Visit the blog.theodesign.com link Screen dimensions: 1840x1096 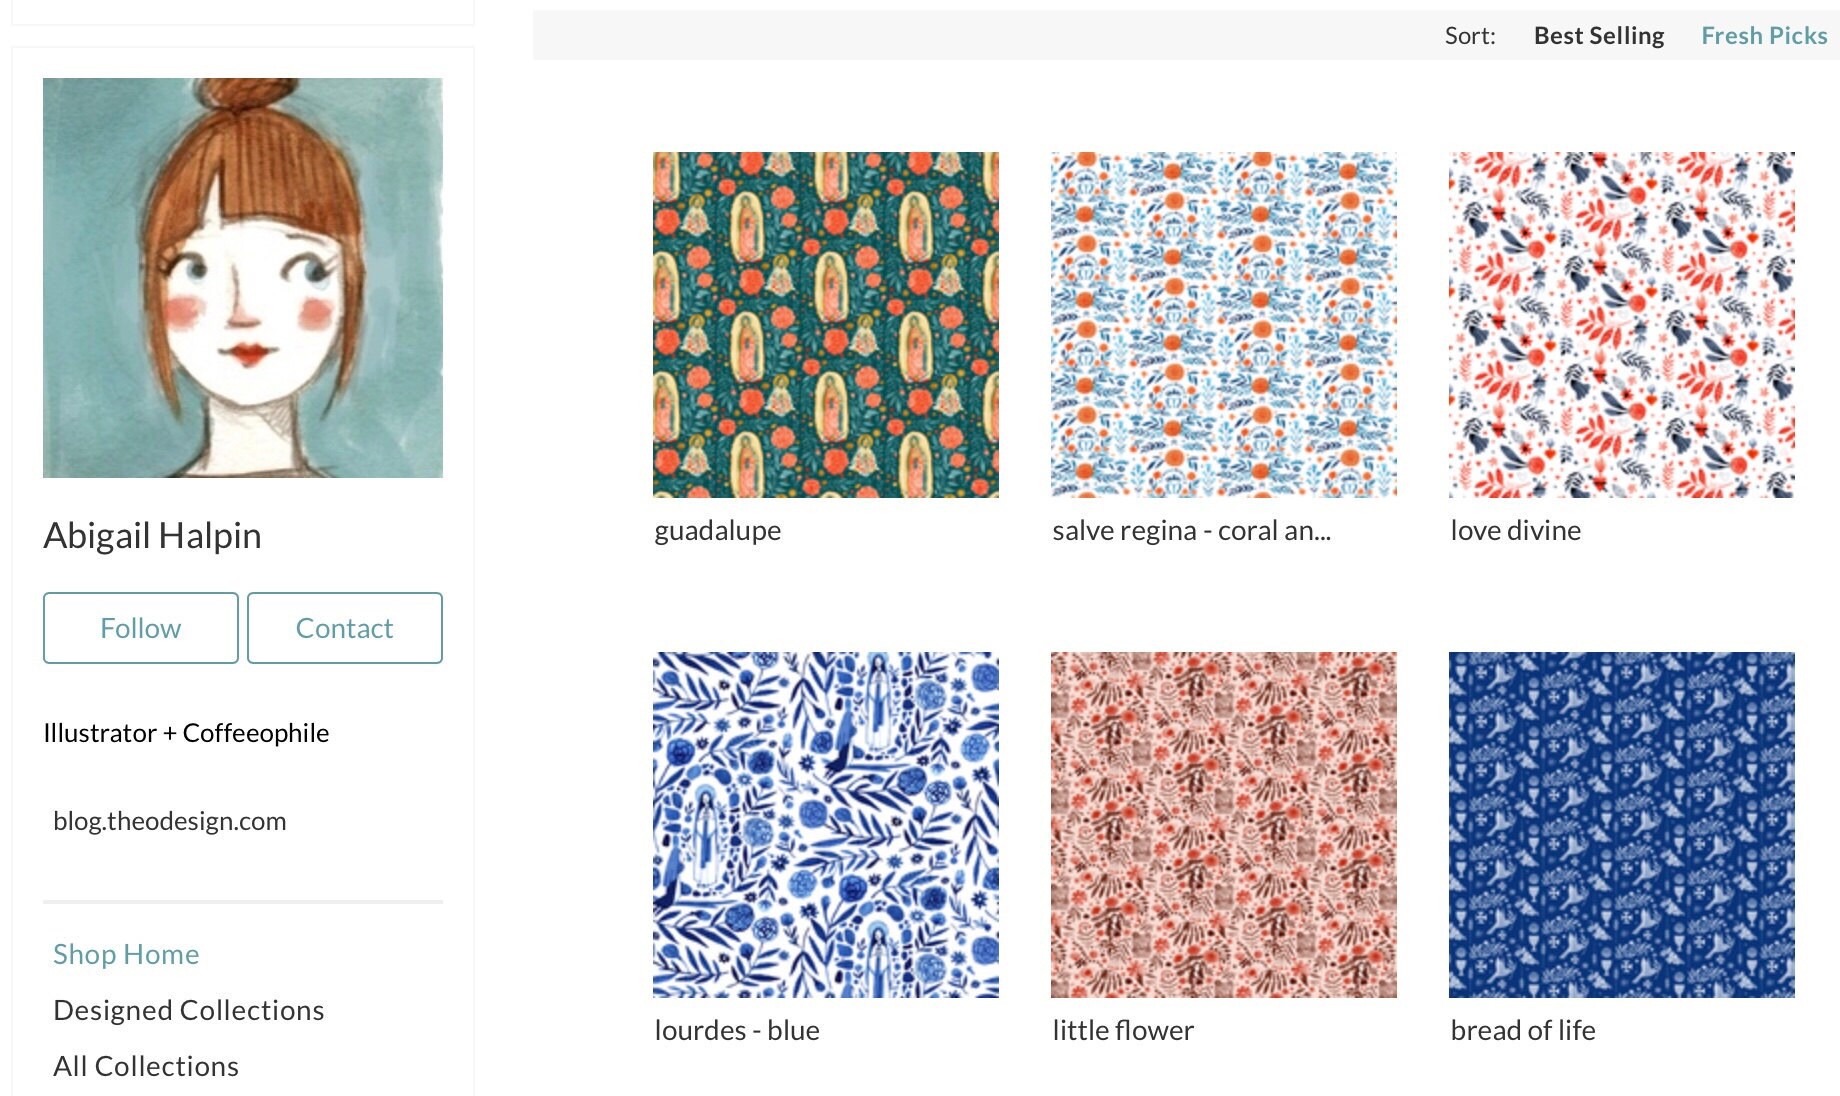point(170,821)
